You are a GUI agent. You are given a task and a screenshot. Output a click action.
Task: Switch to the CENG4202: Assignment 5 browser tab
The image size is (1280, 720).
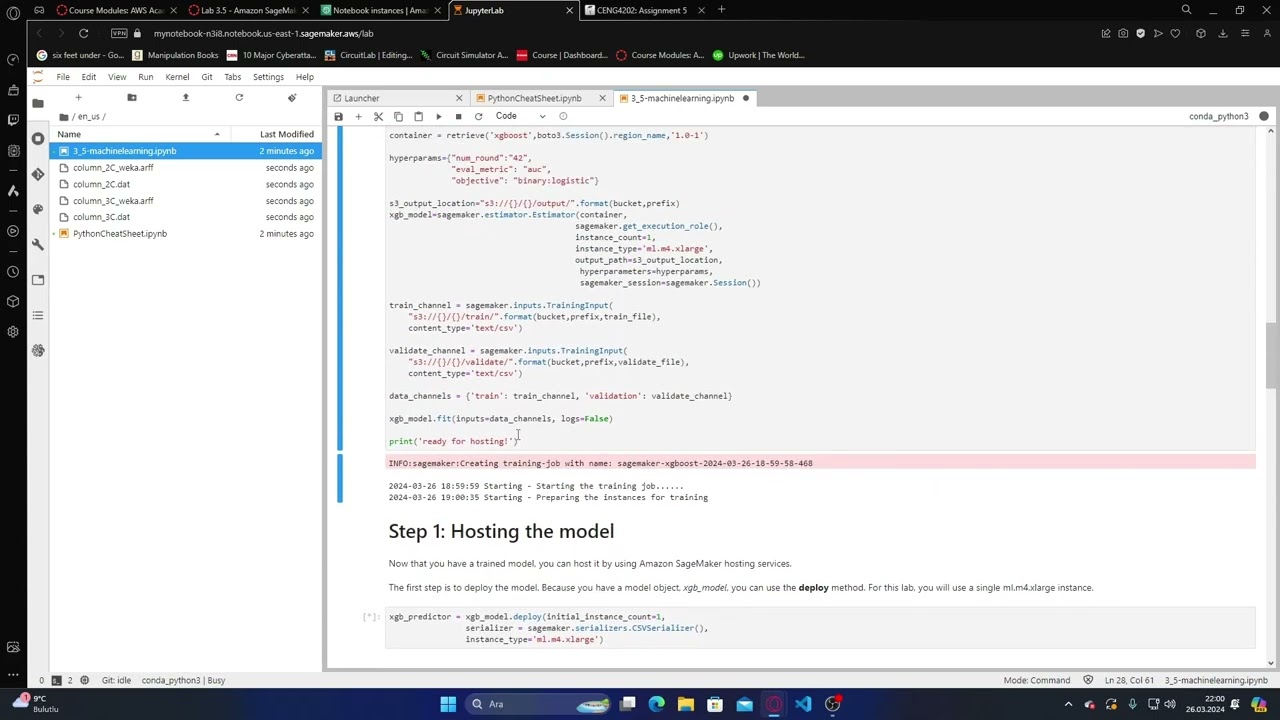pos(643,10)
